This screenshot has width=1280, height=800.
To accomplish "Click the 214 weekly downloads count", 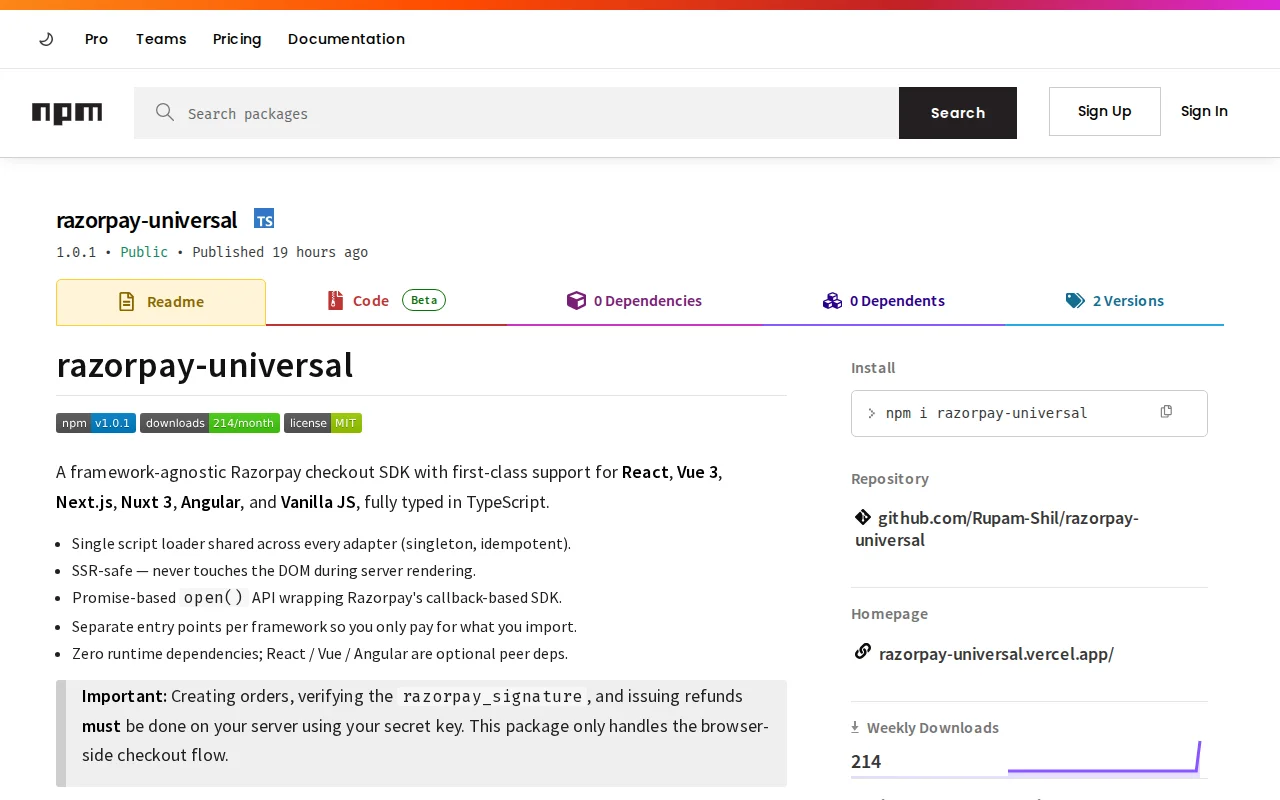I will click(866, 762).
